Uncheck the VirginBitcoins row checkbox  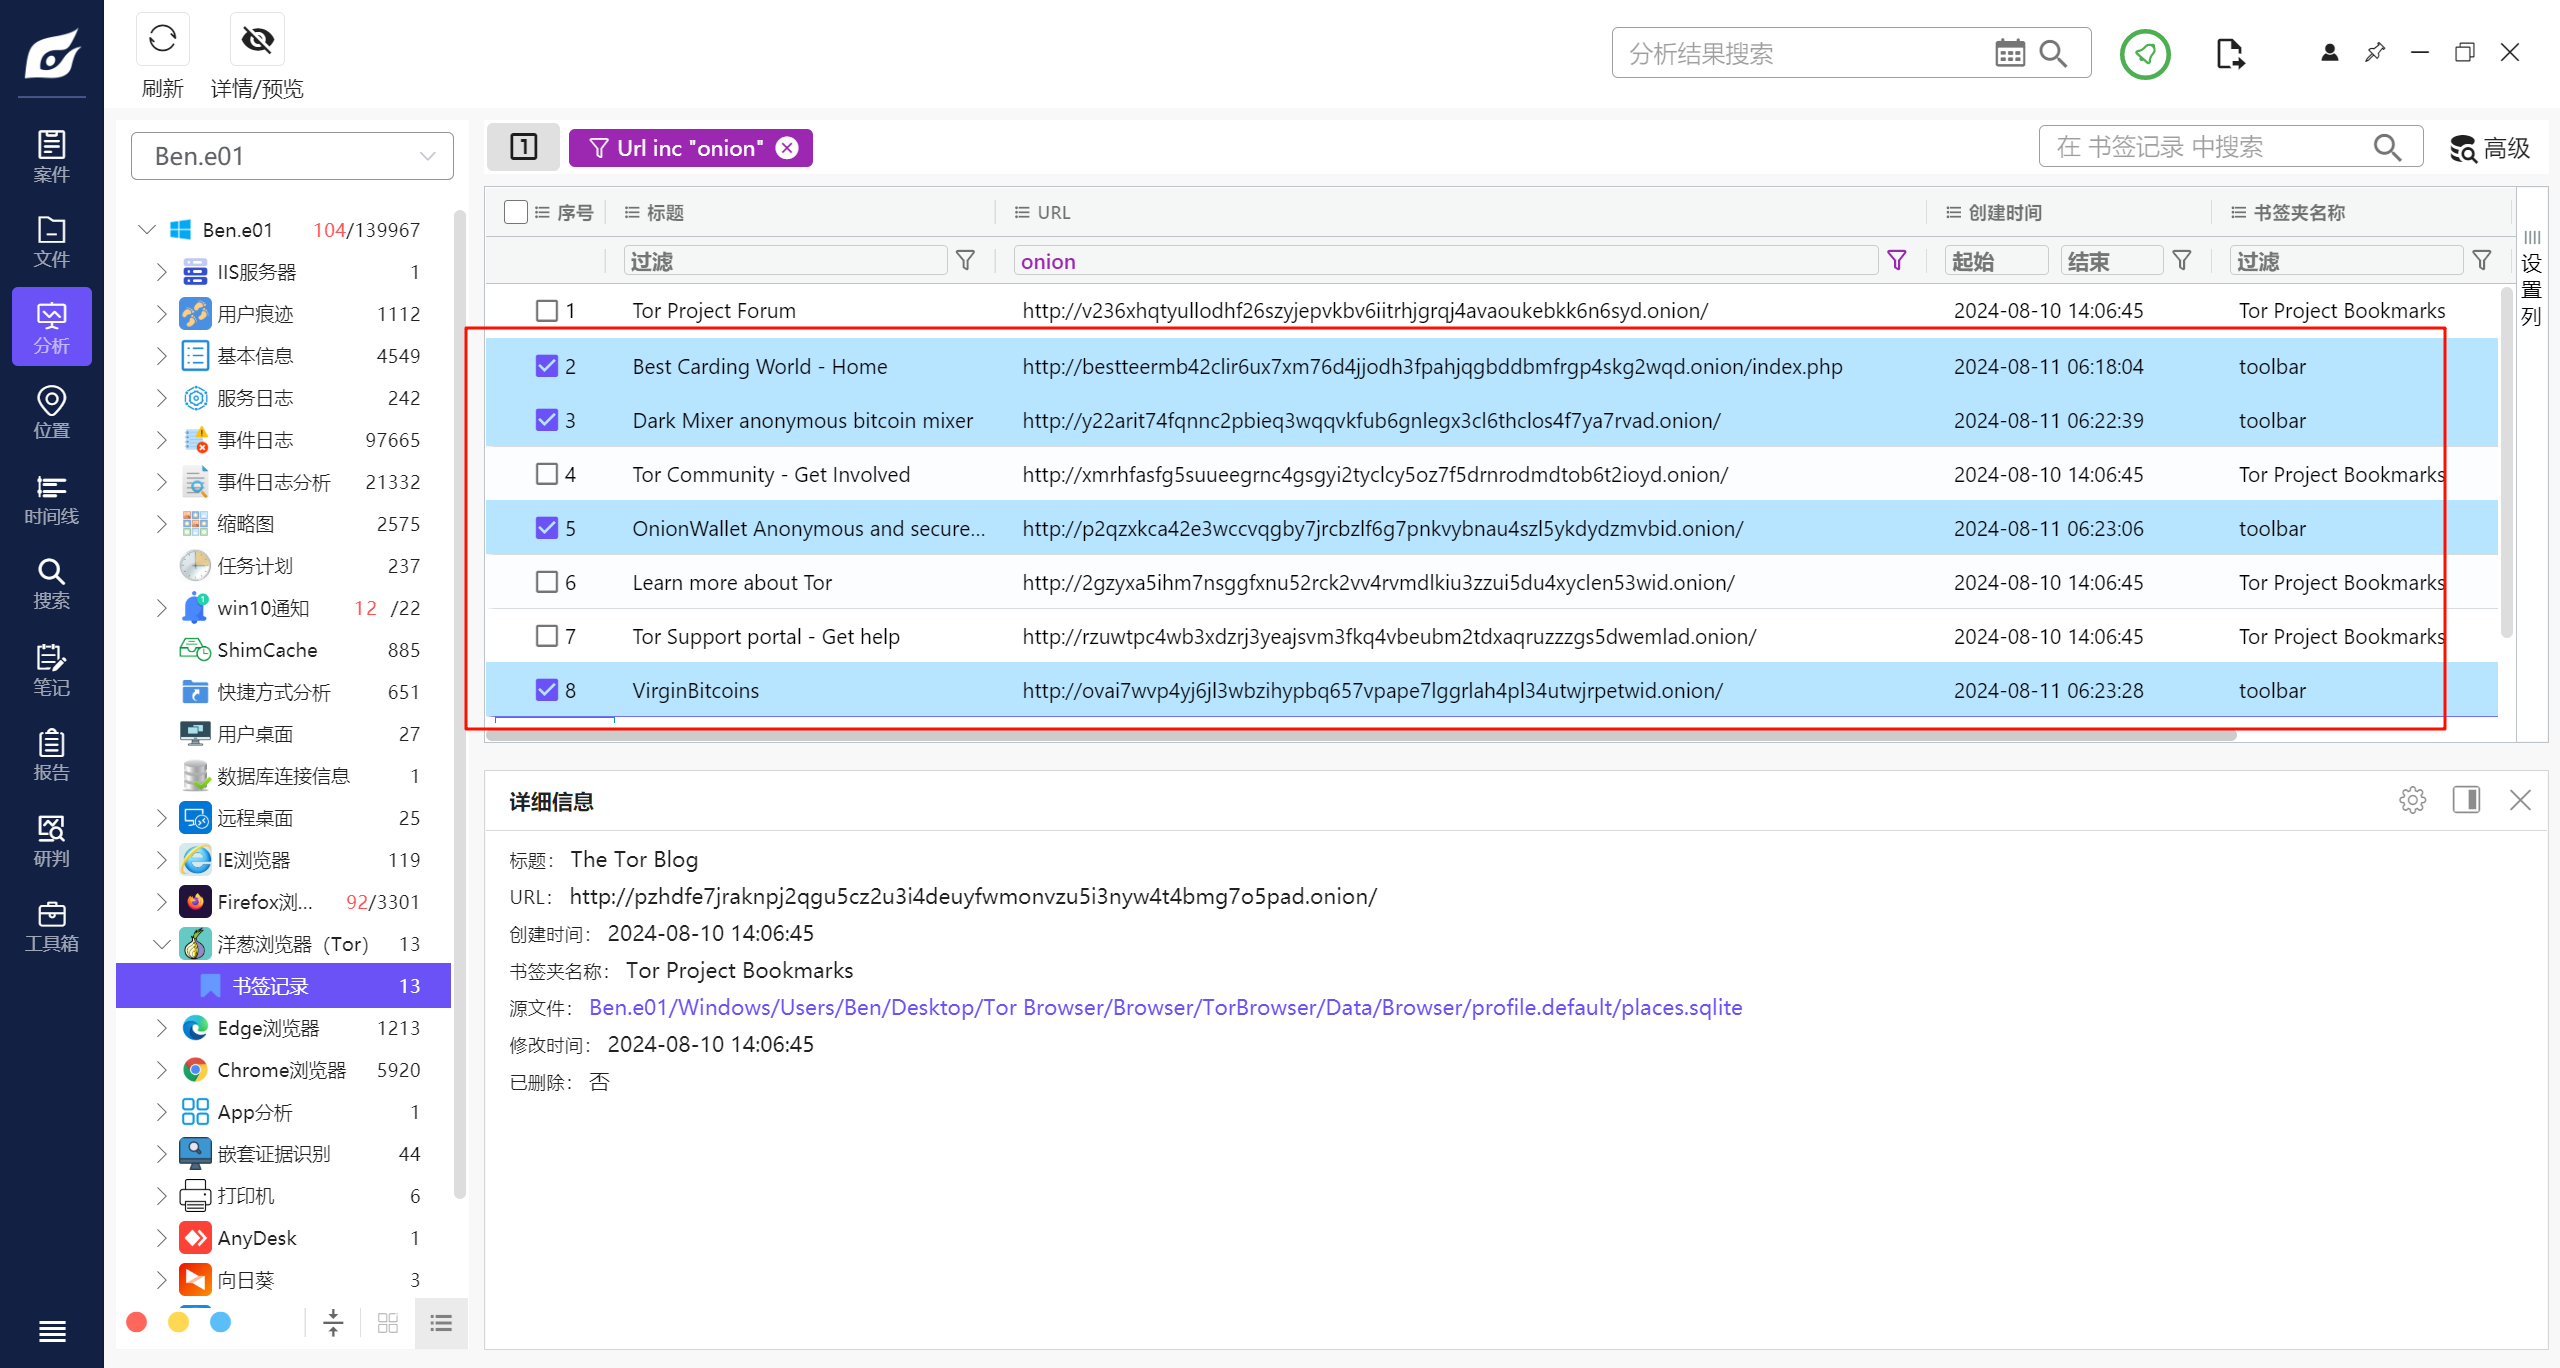click(546, 690)
